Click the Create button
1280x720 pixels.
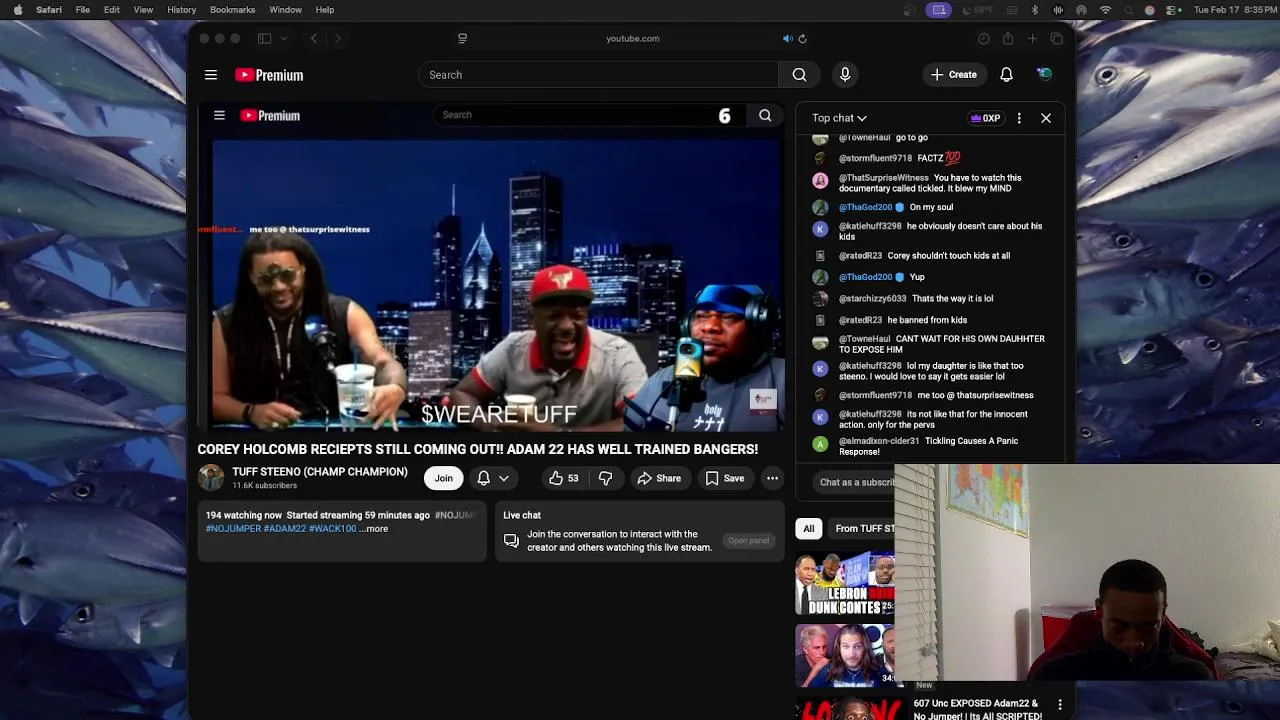[954, 75]
